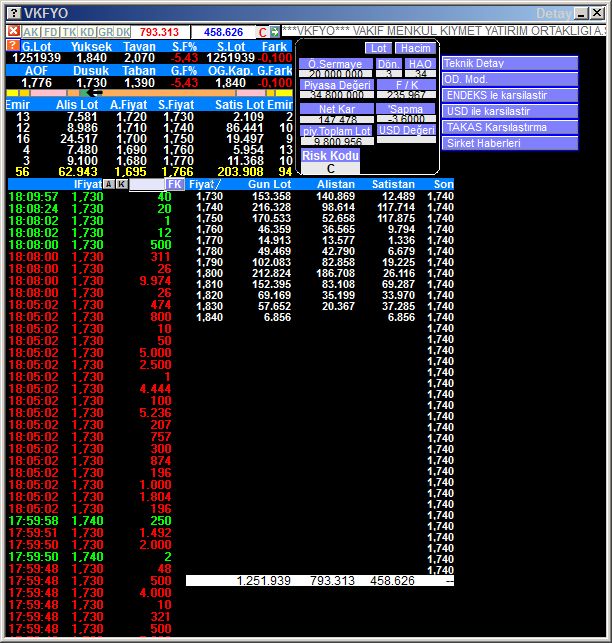This screenshot has height=643, width=612.
Task: Open the KD toolbar icon
Action: (87, 32)
